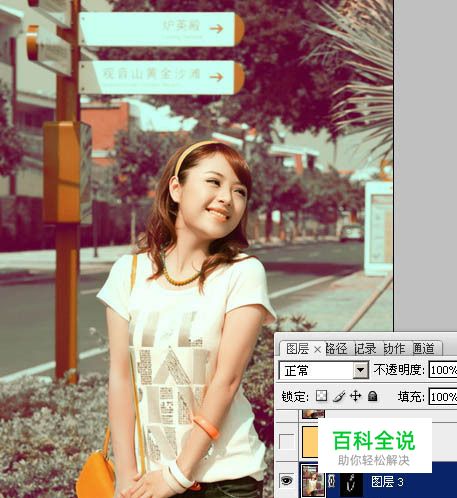Close the 图层 tab with its X
Viewport: 457px width, 498px height.
[x=318, y=350]
